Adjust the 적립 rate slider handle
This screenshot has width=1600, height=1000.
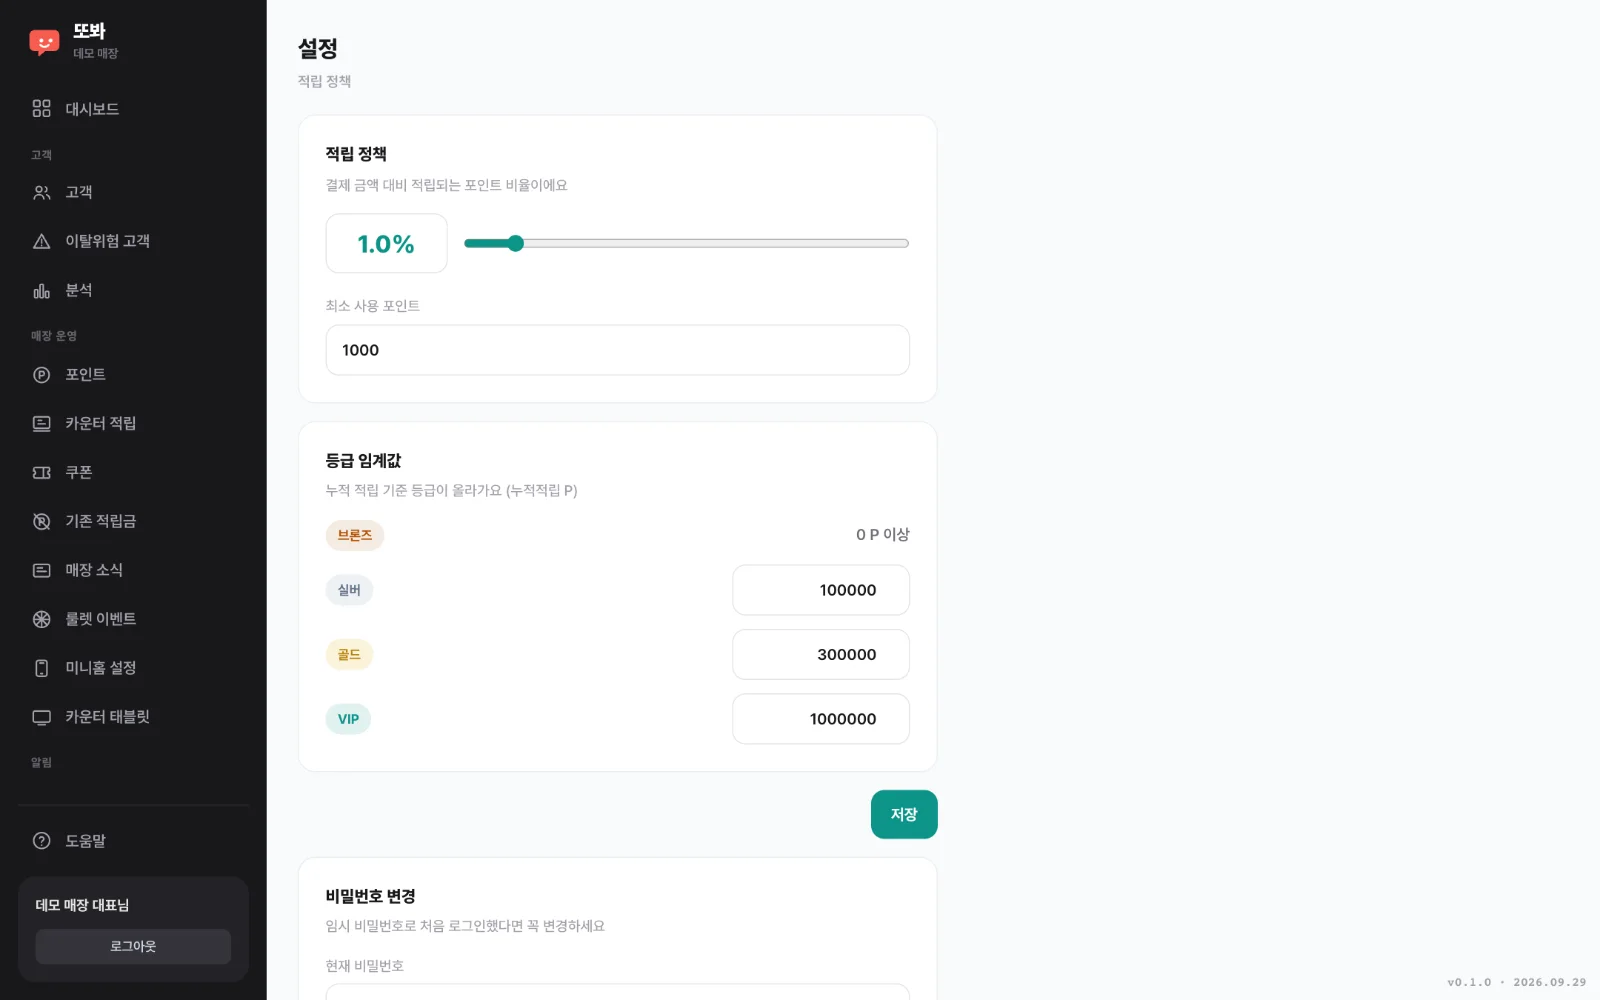pos(515,243)
